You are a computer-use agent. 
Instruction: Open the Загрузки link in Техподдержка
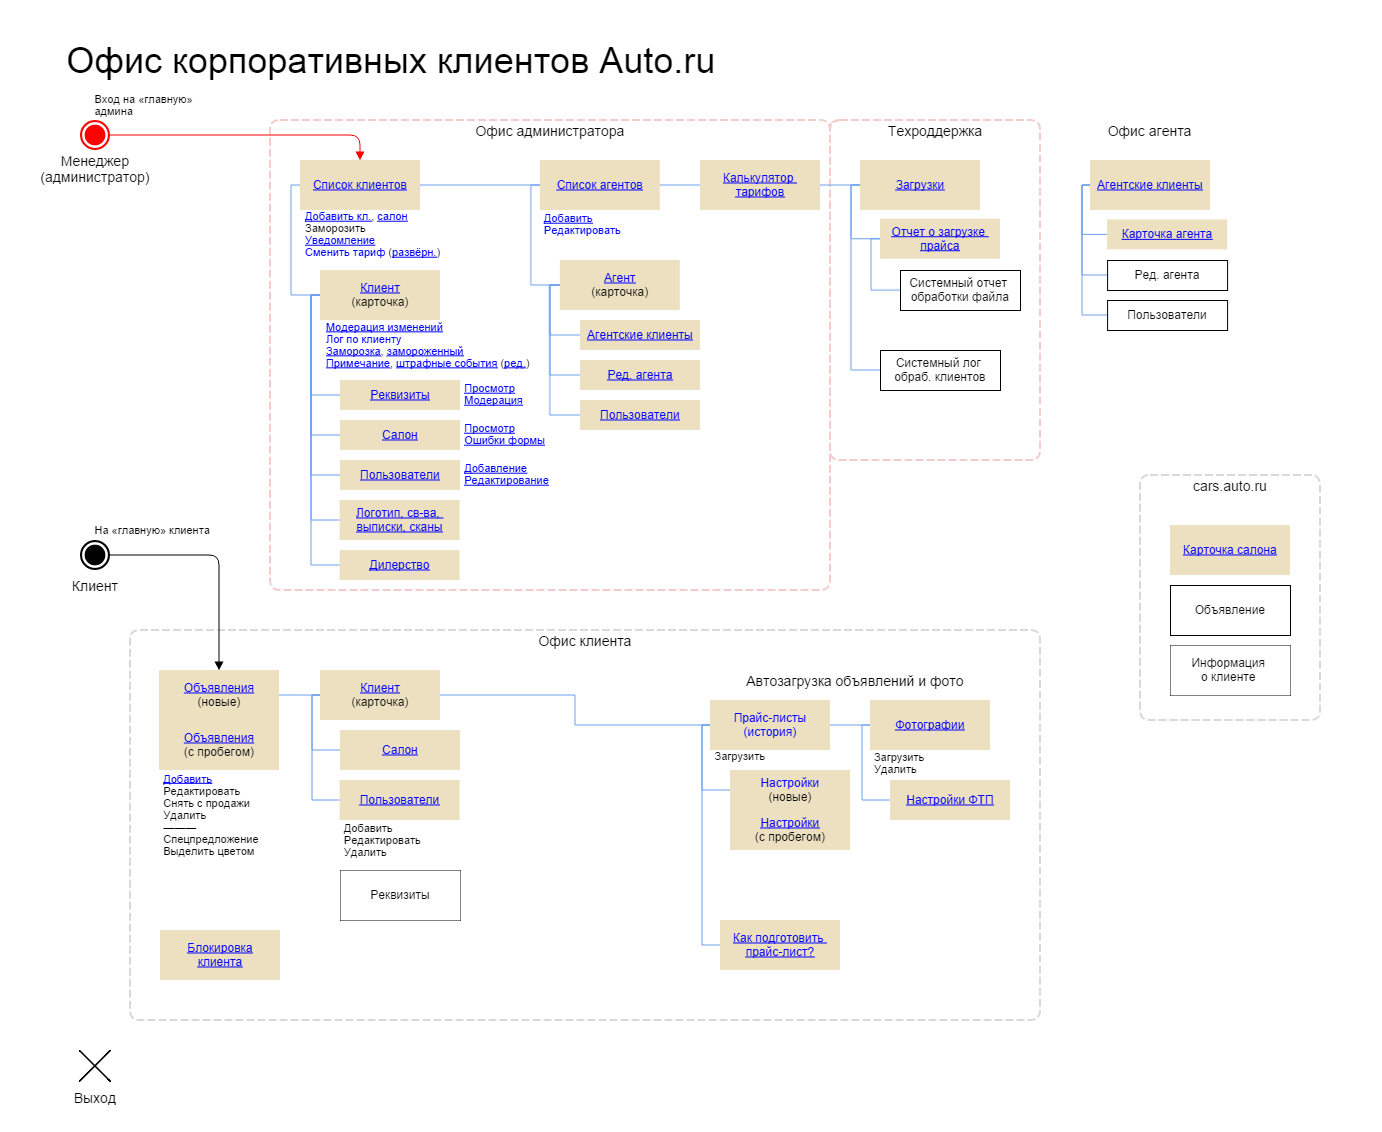(x=920, y=185)
